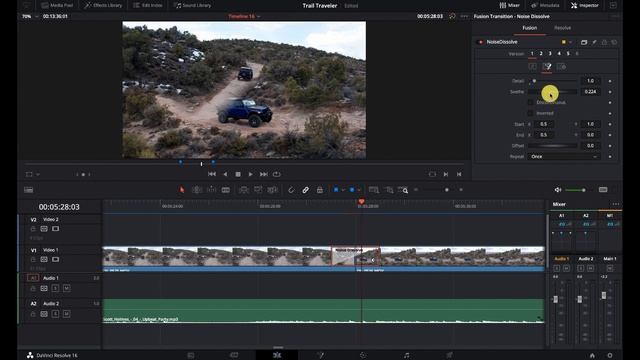Mute the timeline audio speaker icon
The height and width of the screenshot is (360, 640).
(558, 190)
